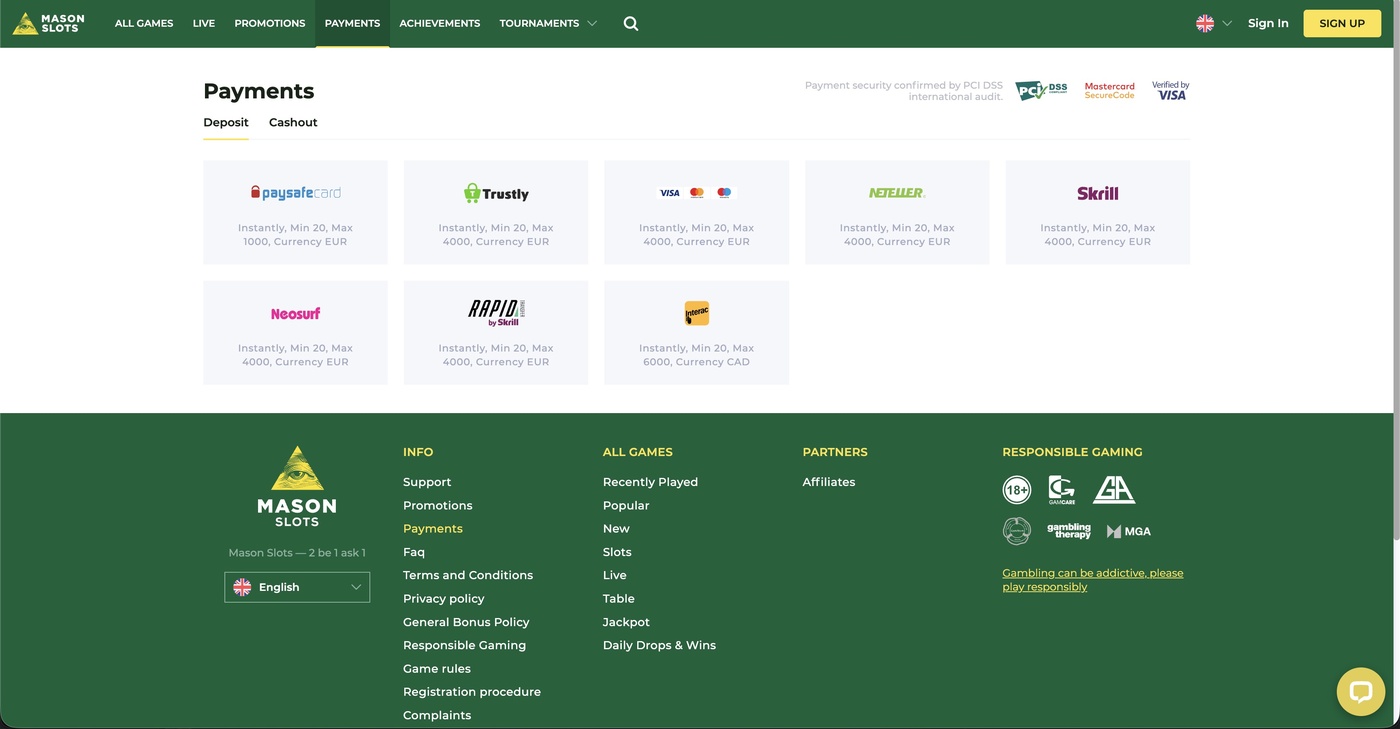Open the Gamblers Anonymous GA logo

[1114, 490]
